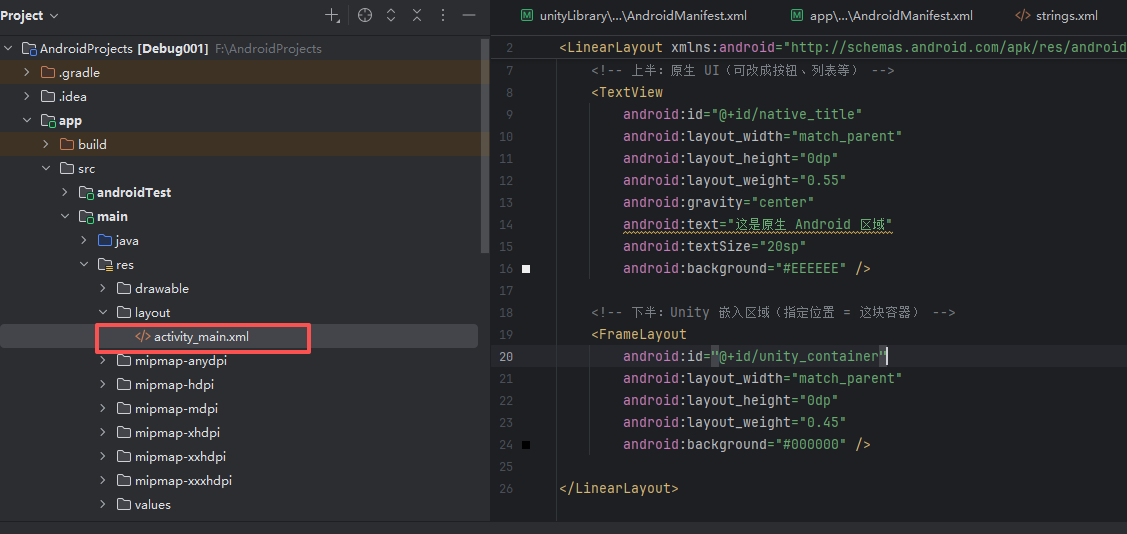Click black color swatch in line 24 gutter
The width and height of the screenshot is (1127, 534).
pos(526,445)
